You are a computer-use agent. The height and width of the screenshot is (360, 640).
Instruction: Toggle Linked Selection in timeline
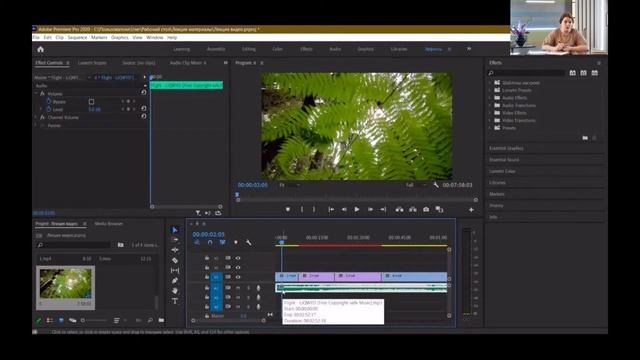tap(222, 242)
